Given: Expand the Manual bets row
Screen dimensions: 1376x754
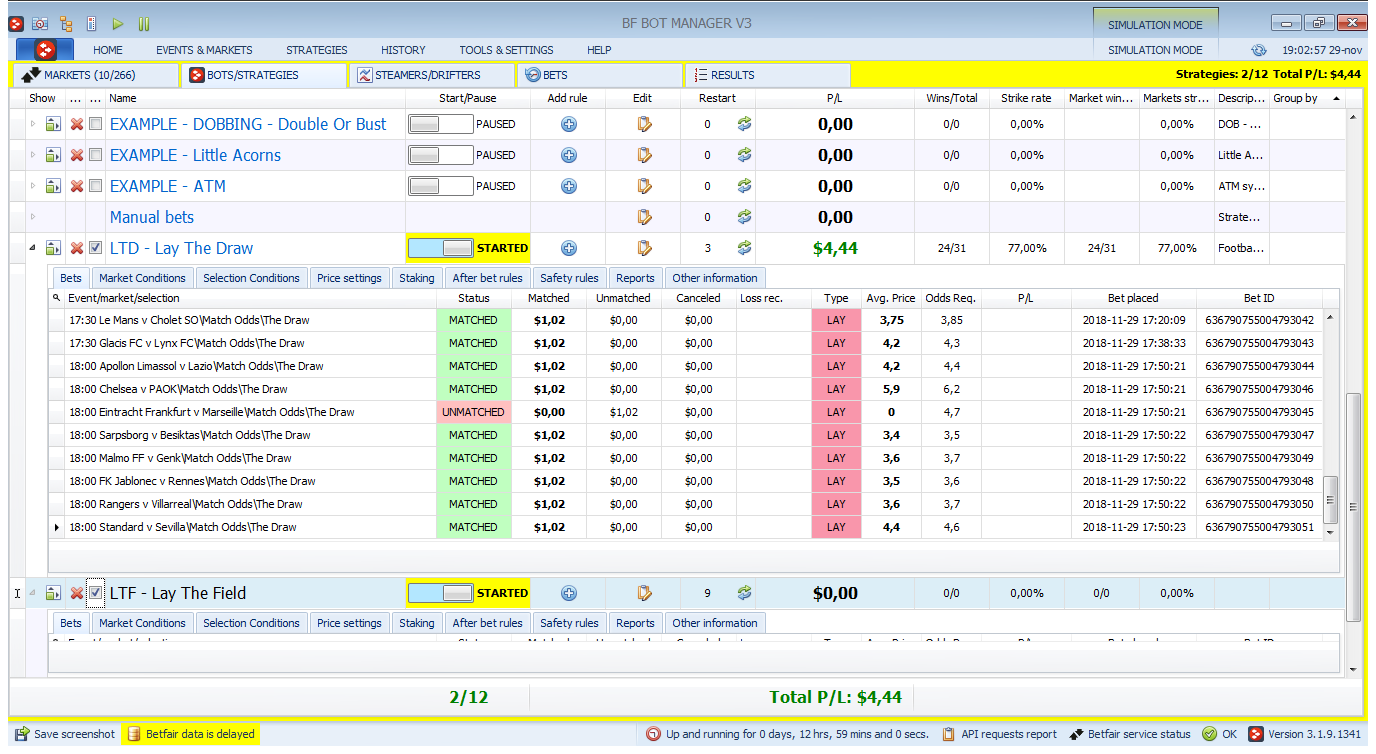Looking at the screenshot, I should pos(32,217).
